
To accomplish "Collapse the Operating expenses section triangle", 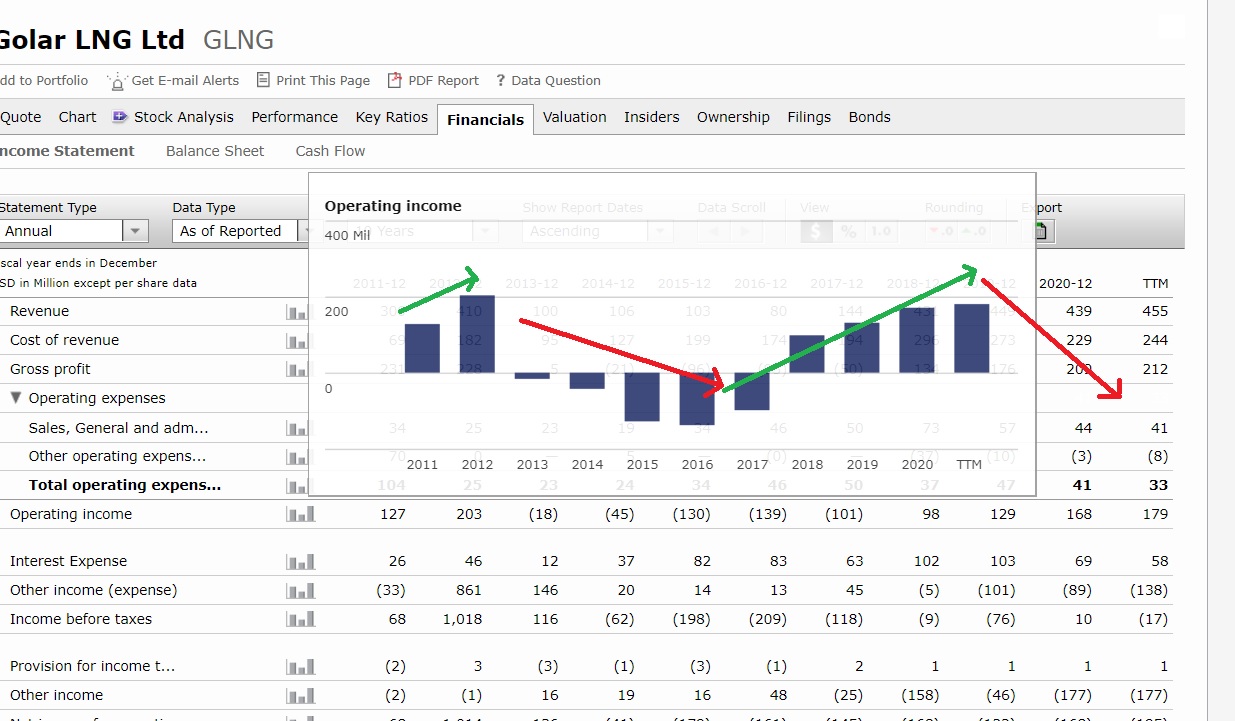I will (16, 398).
